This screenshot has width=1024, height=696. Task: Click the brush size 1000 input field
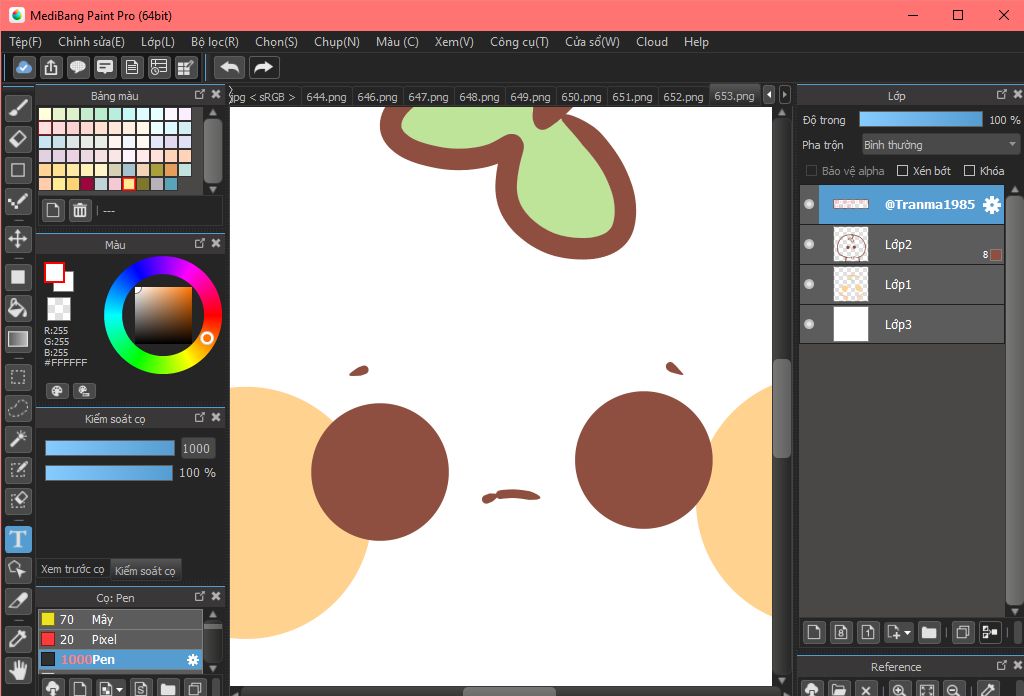[x=197, y=449]
